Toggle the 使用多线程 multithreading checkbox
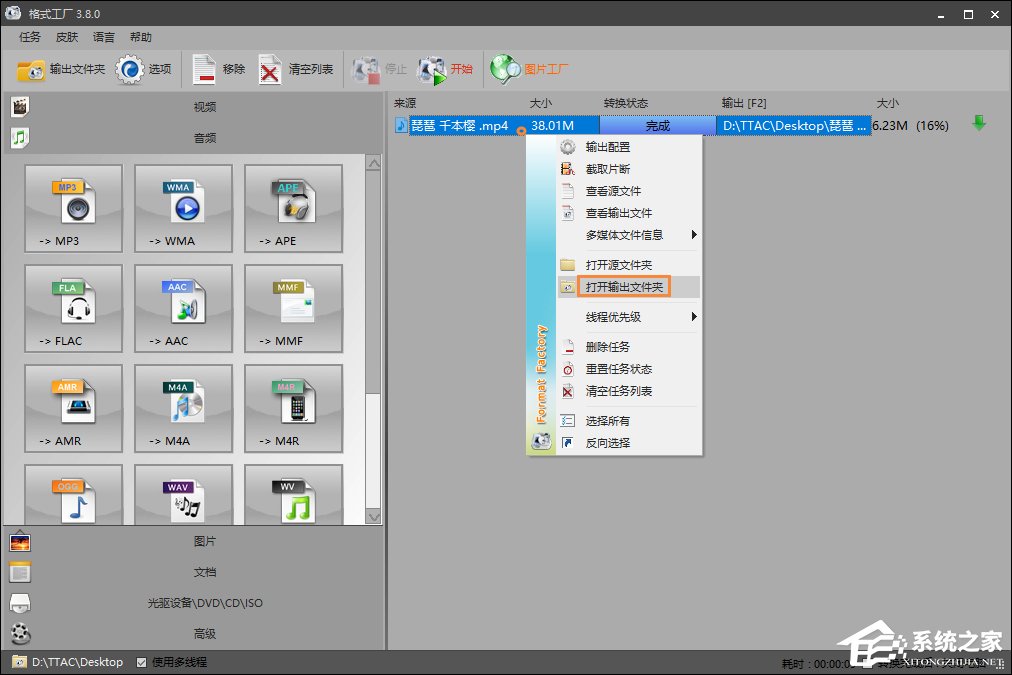1012x675 pixels. click(x=140, y=661)
